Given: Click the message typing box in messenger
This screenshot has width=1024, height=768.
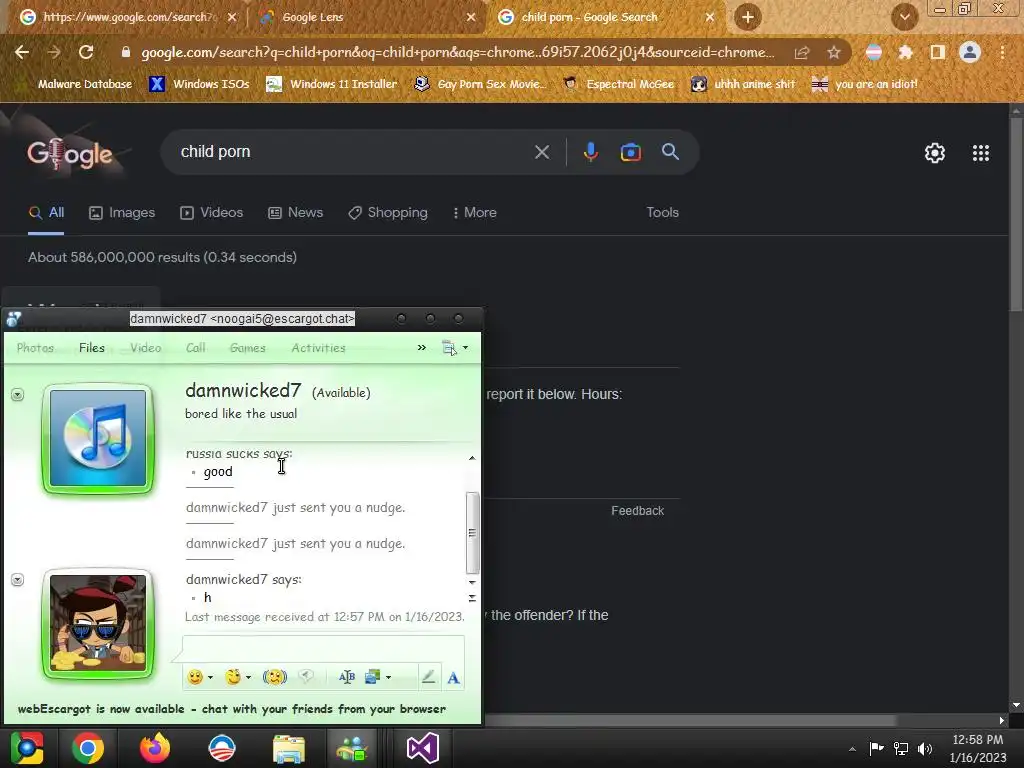Looking at the screenshot, I should (x=323, y=647).
